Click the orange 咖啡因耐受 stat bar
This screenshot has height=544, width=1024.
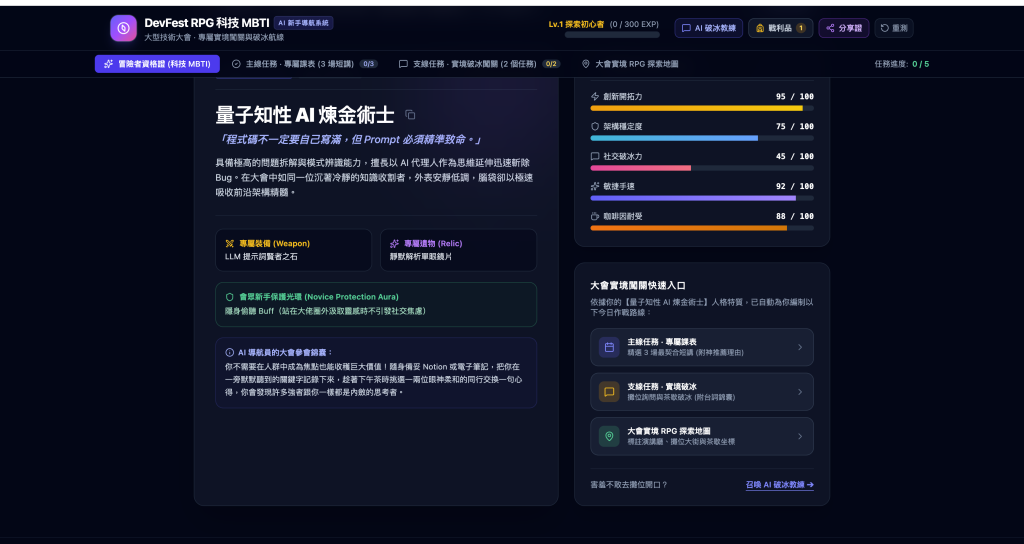coord(702,228)
